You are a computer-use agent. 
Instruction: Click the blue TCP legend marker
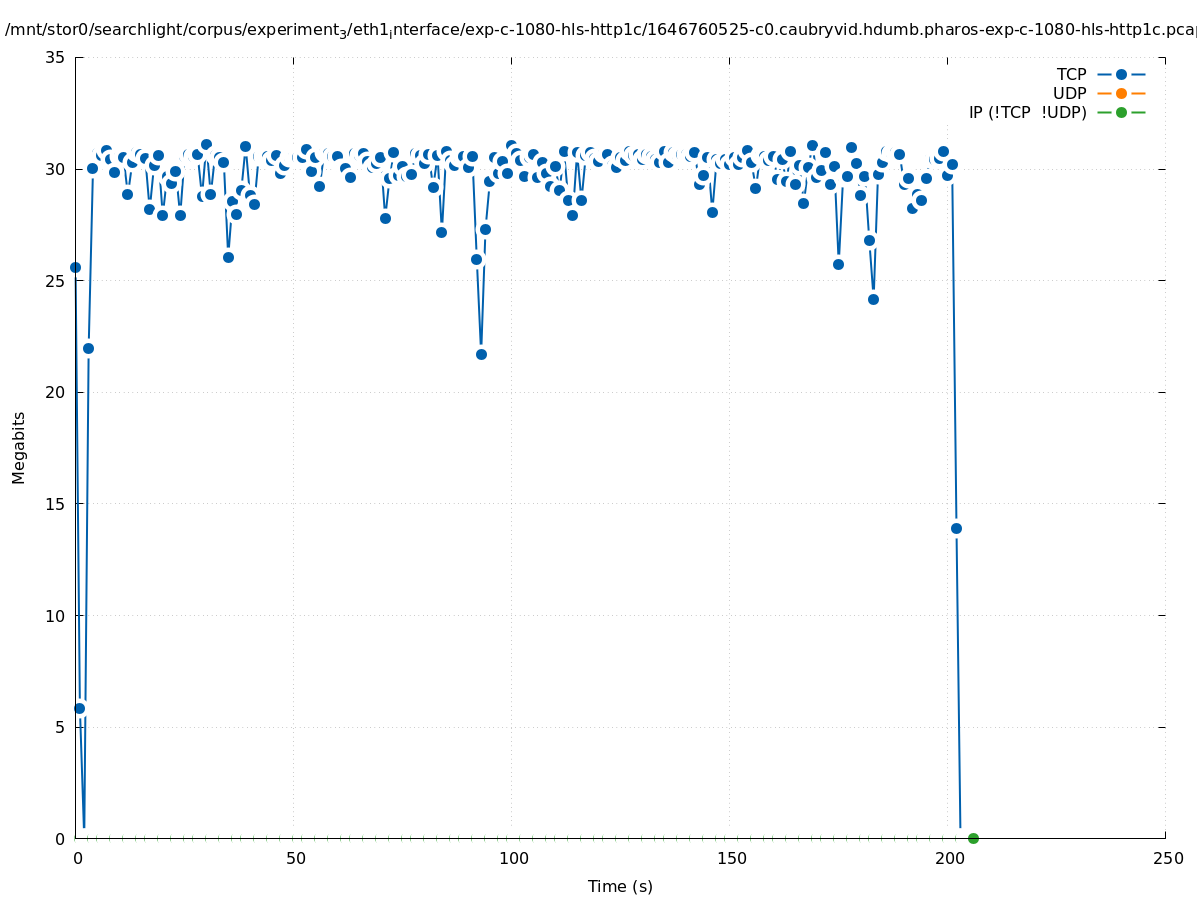point(1121,74)
